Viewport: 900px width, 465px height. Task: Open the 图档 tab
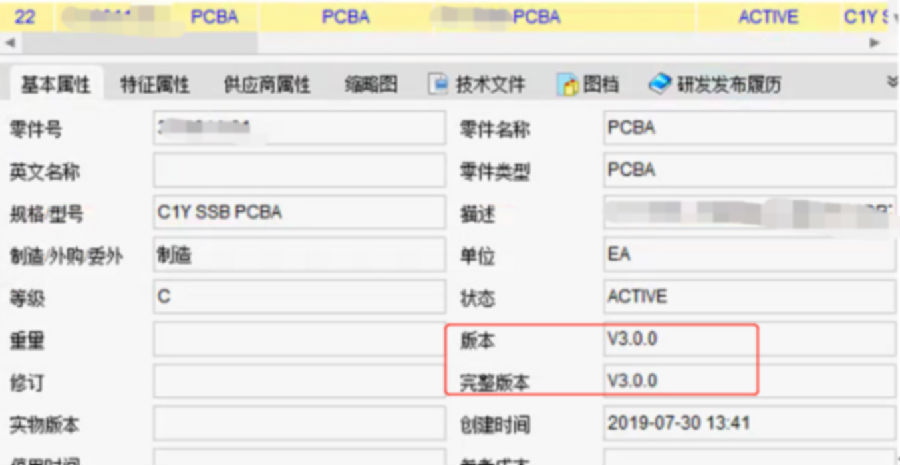589,86
